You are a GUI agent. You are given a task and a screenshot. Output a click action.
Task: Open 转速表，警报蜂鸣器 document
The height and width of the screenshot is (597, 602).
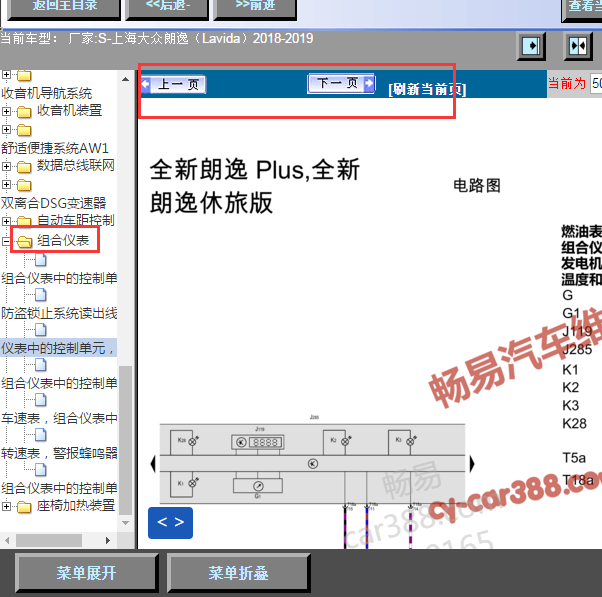tap(59, 453)
